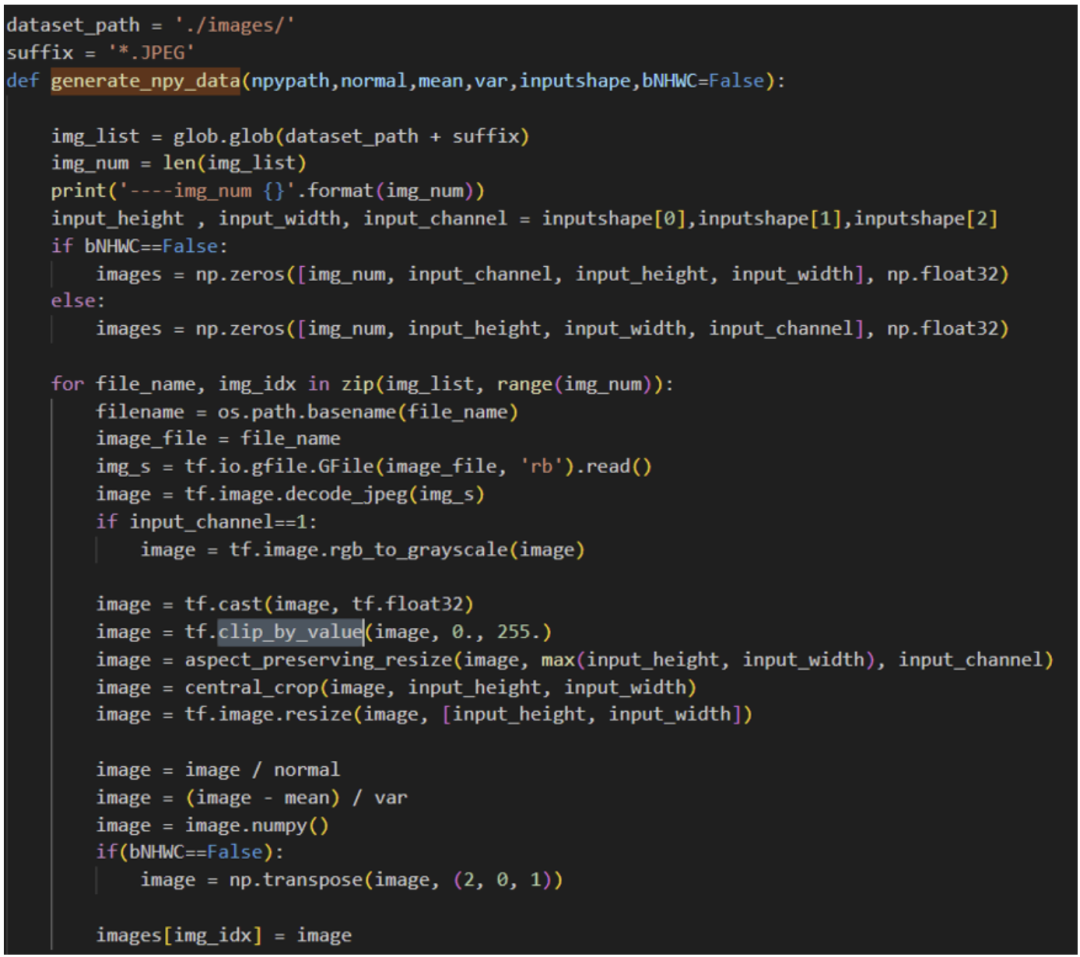Select the highlighted clip_by_value token
Viewport: 1080px width, 957px height.
[x=288, y=631]
